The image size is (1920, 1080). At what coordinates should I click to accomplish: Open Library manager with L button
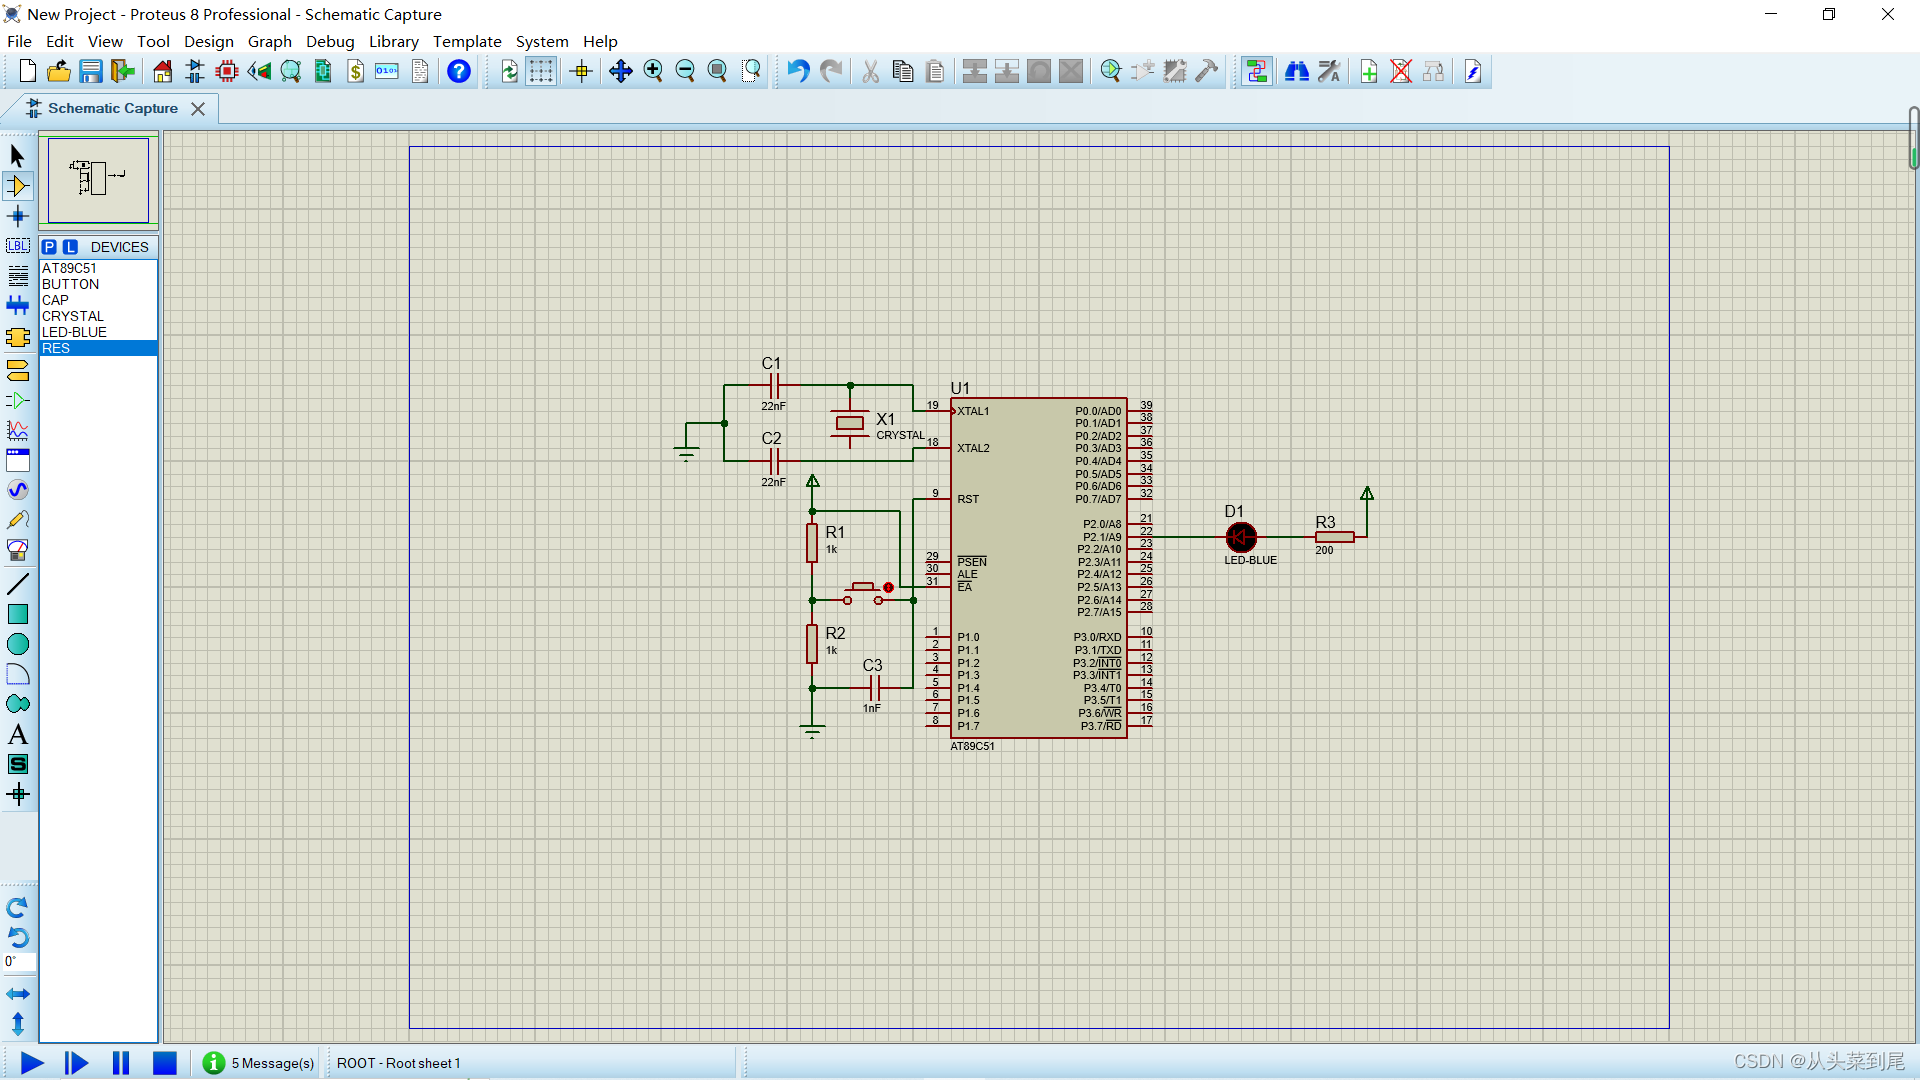pyautogui.click(x=70, y=247)
